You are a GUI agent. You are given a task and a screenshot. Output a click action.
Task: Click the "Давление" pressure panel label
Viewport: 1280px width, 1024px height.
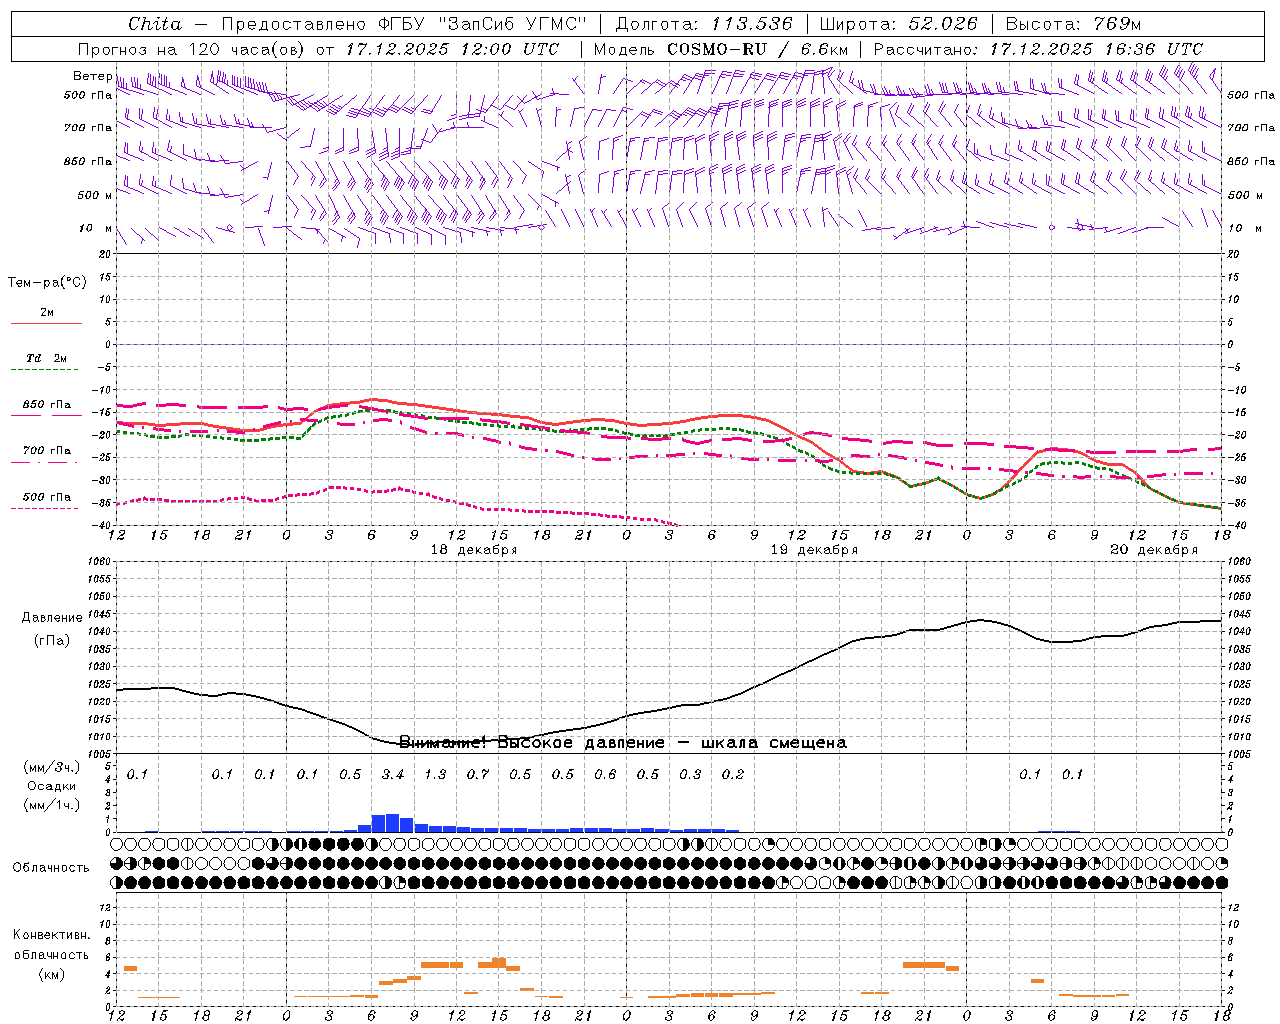pyautogui.click(x=52, y=617)
